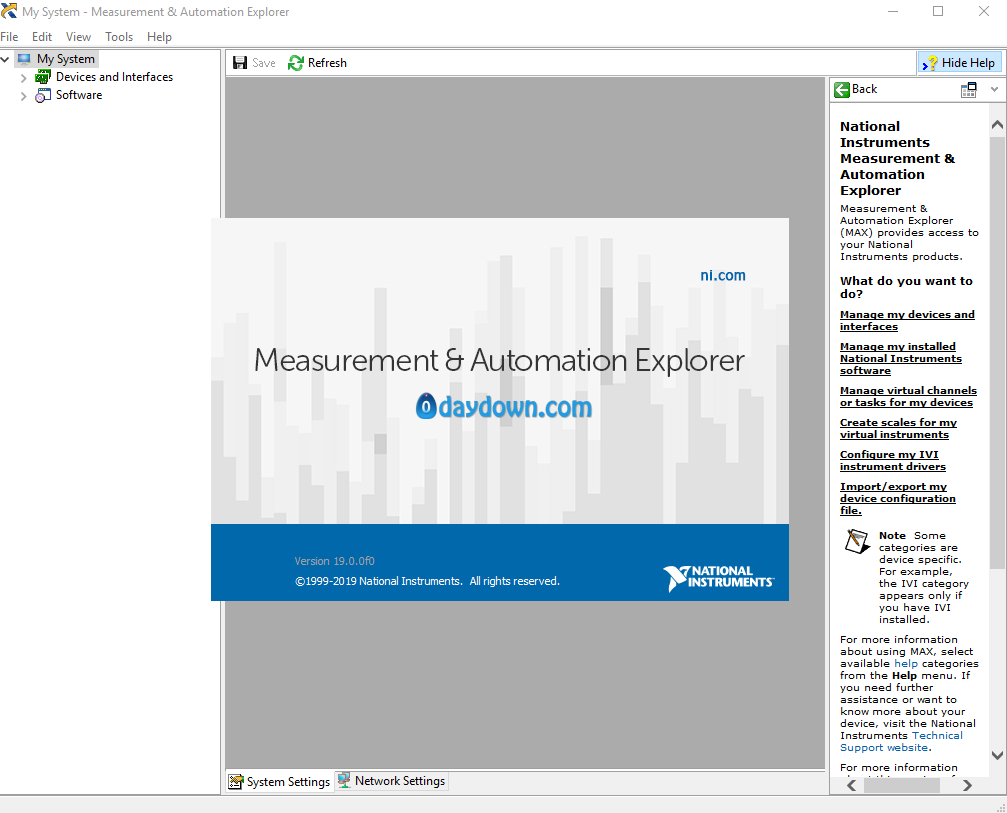The image size is (1007, 813).
Task: Click the 'Version 19.0.0f0' text
Action: 334,561
